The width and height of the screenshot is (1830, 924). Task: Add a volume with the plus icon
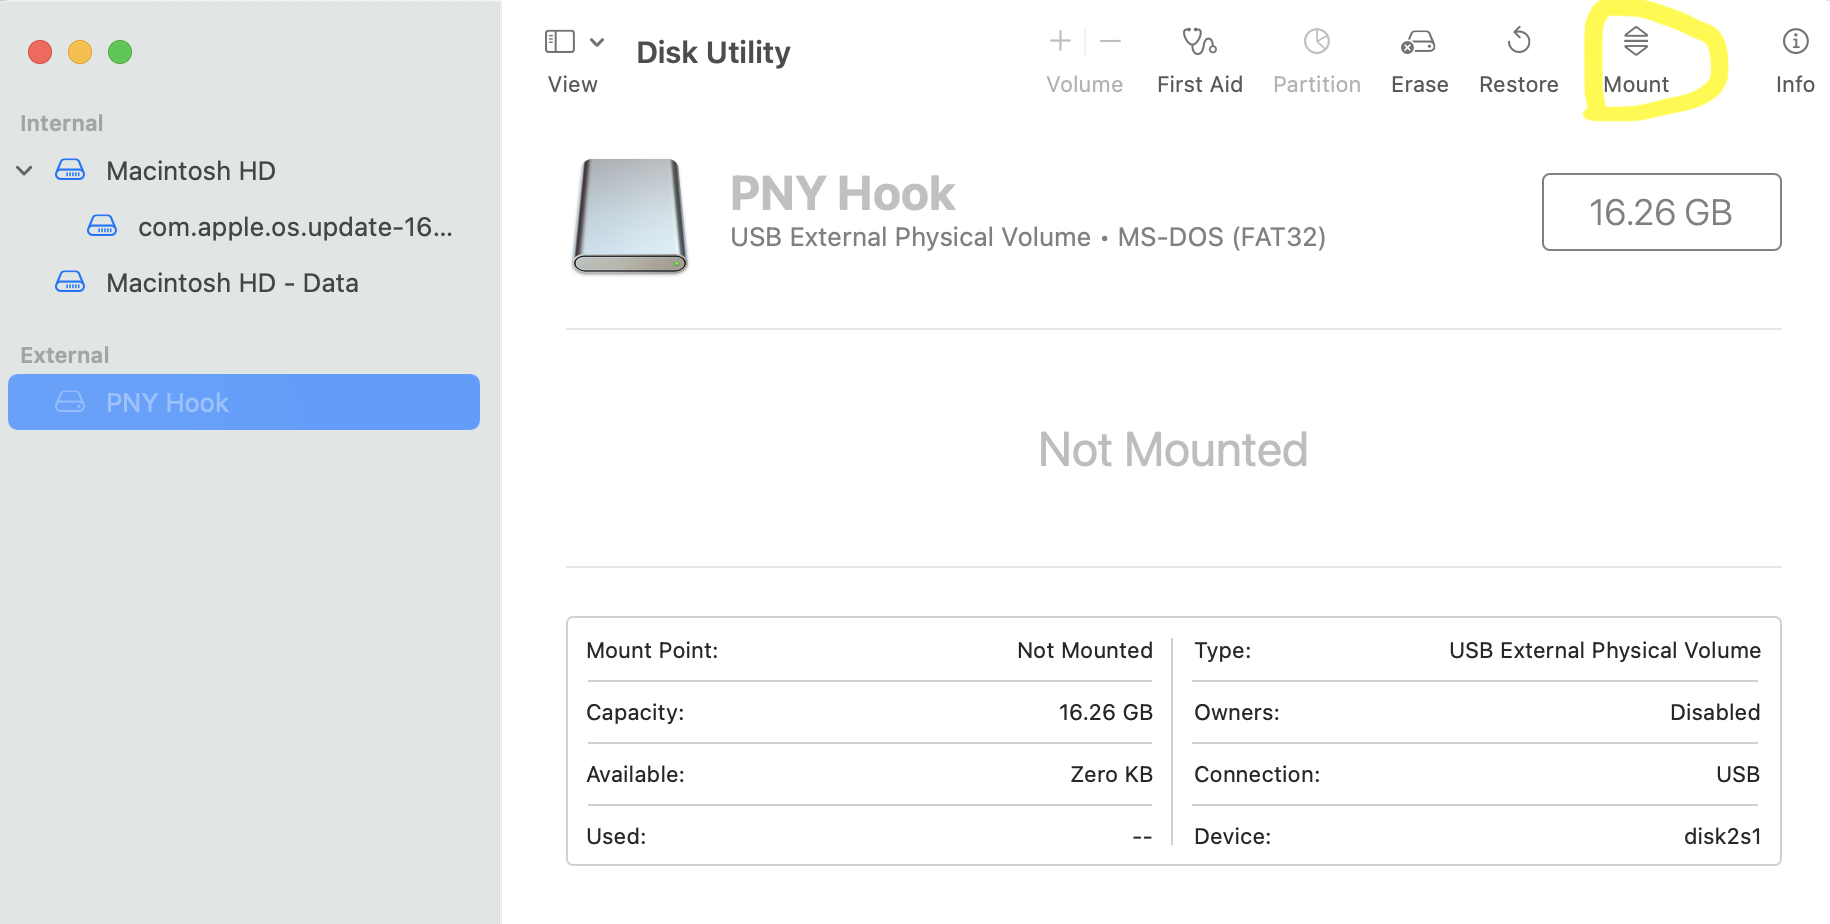[1060, 41]
